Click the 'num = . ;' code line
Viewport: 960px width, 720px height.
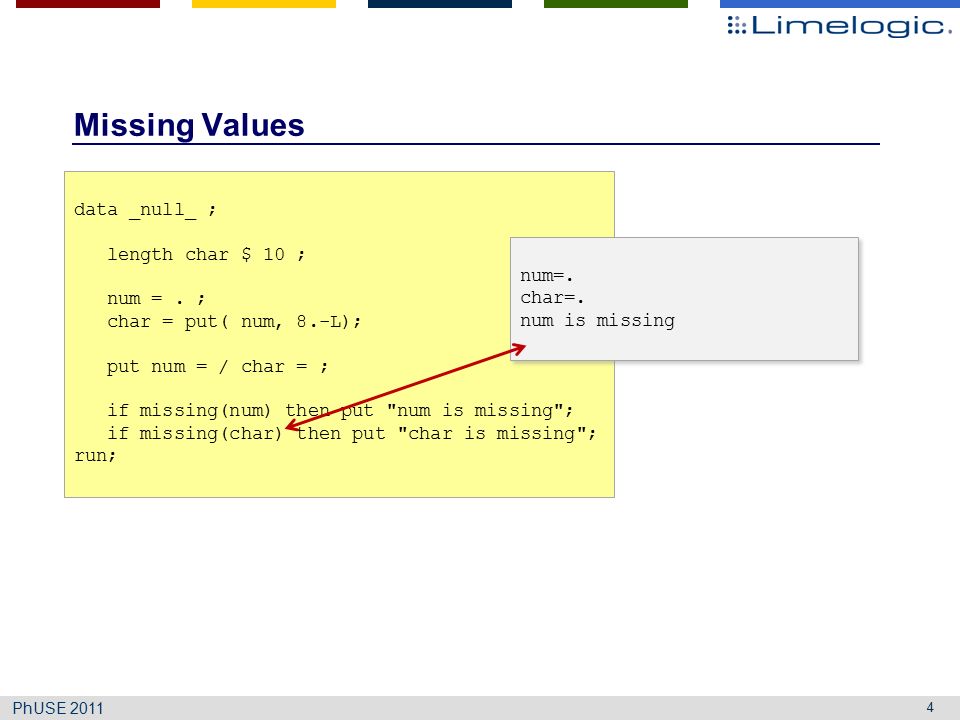coord(156,299)
